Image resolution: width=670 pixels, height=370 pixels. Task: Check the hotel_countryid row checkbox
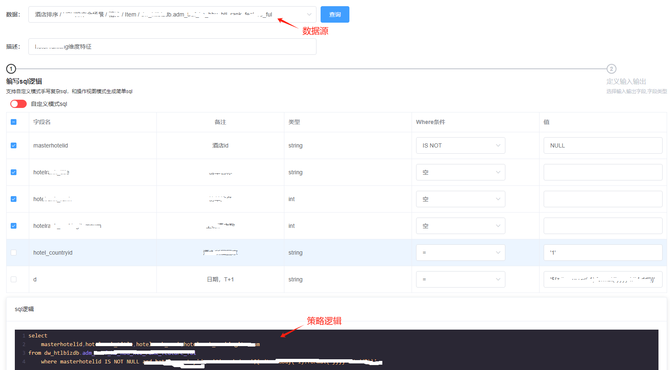[14, 253]
